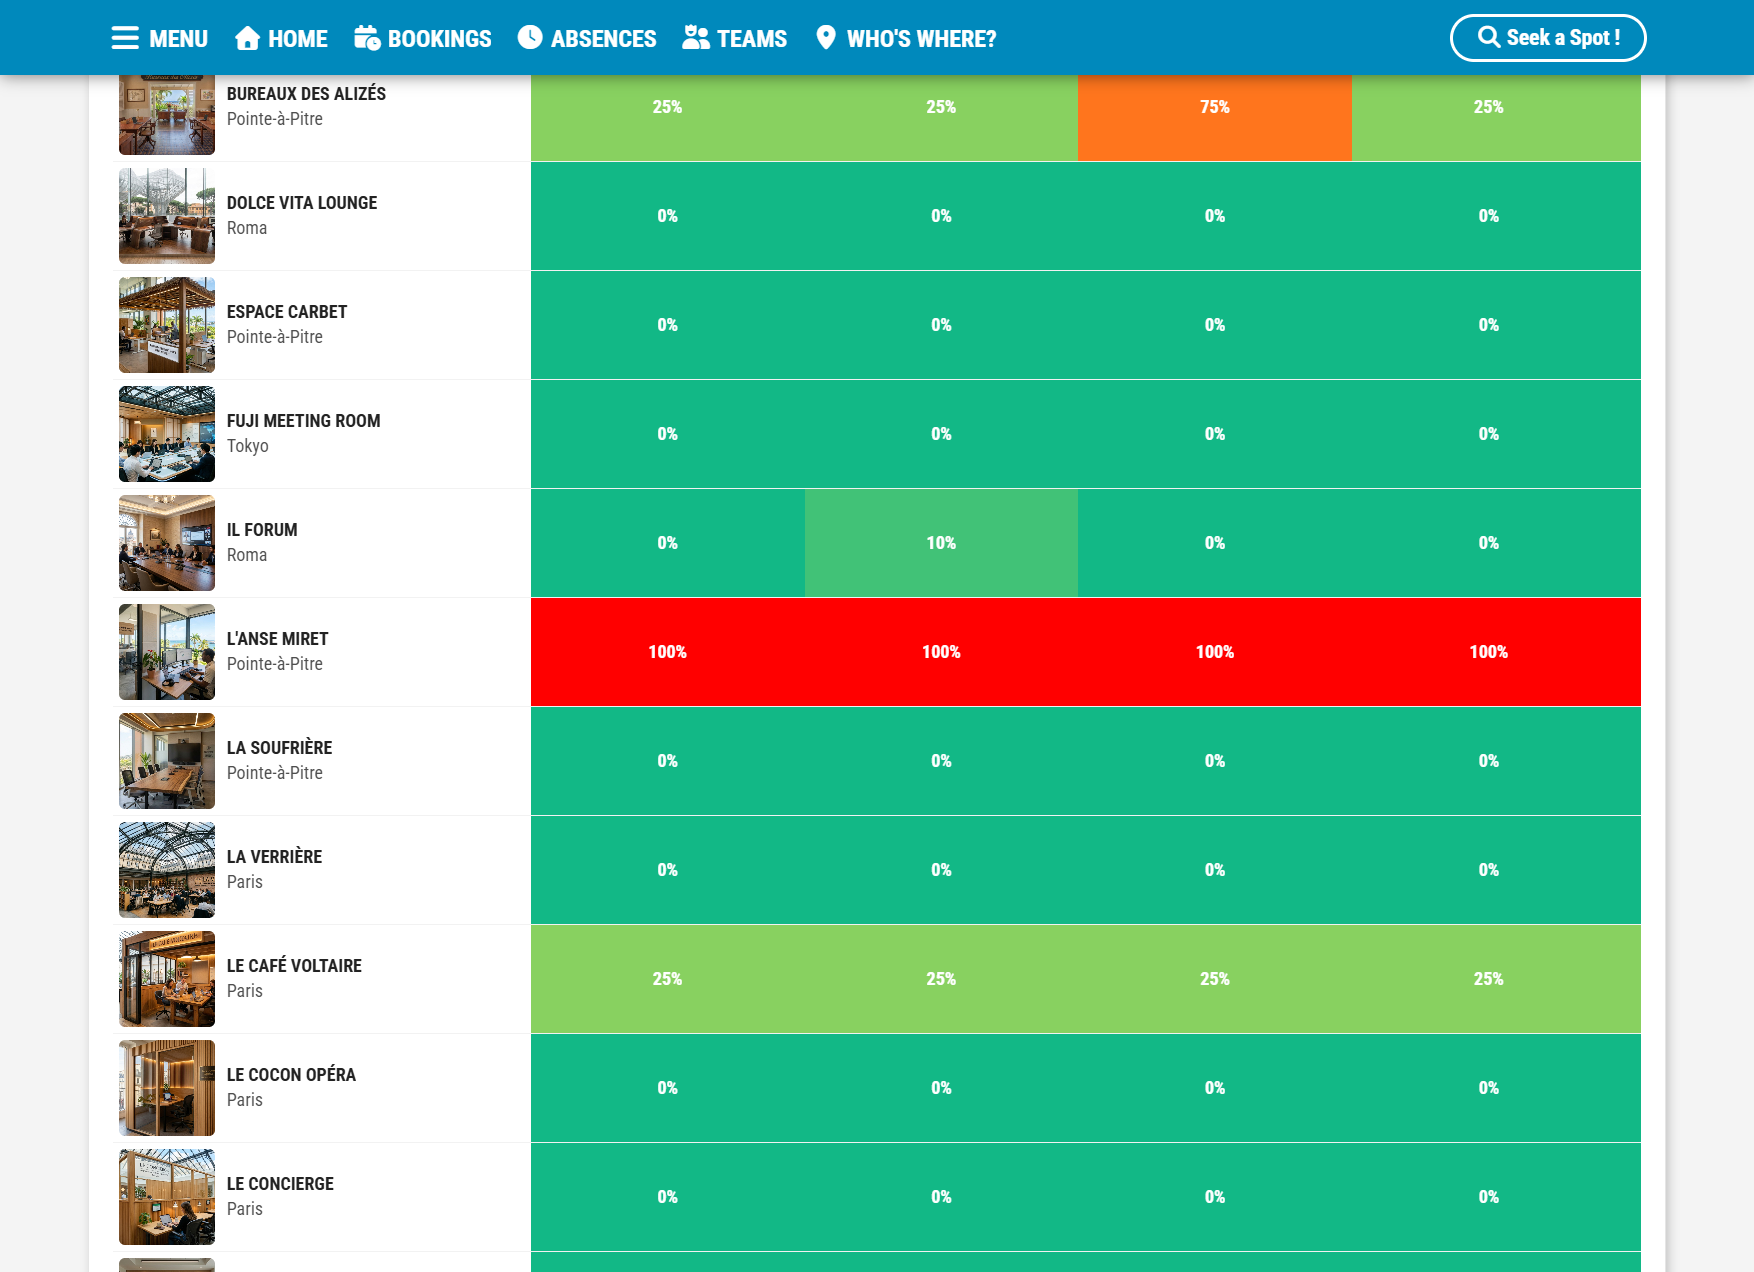Viewport: 1754px width, 1272px height.
Task: Open the Fuji Meeting Room thumbnail
Action: (167, 434)
